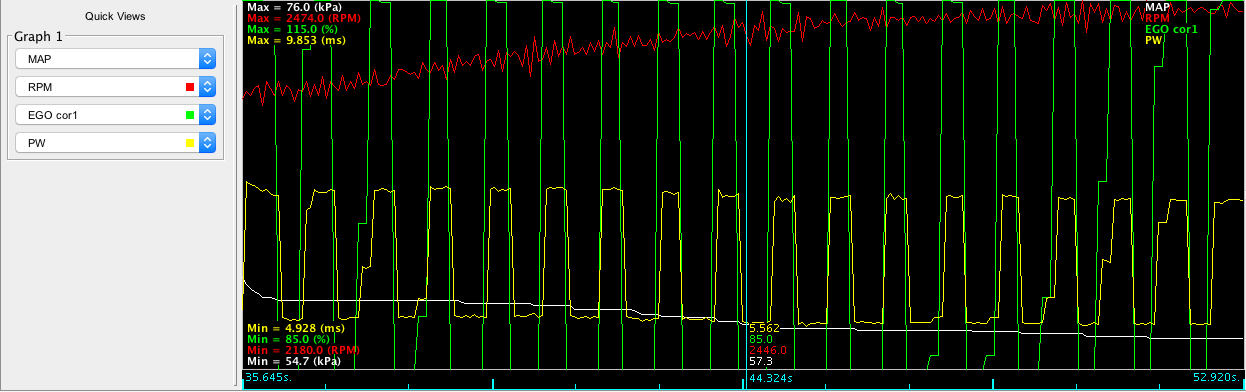This screenshot has height=392, width=1246.
Task: Click the MAP legend label in graph
Action: pyautogui.click(x=1157, y=7)
